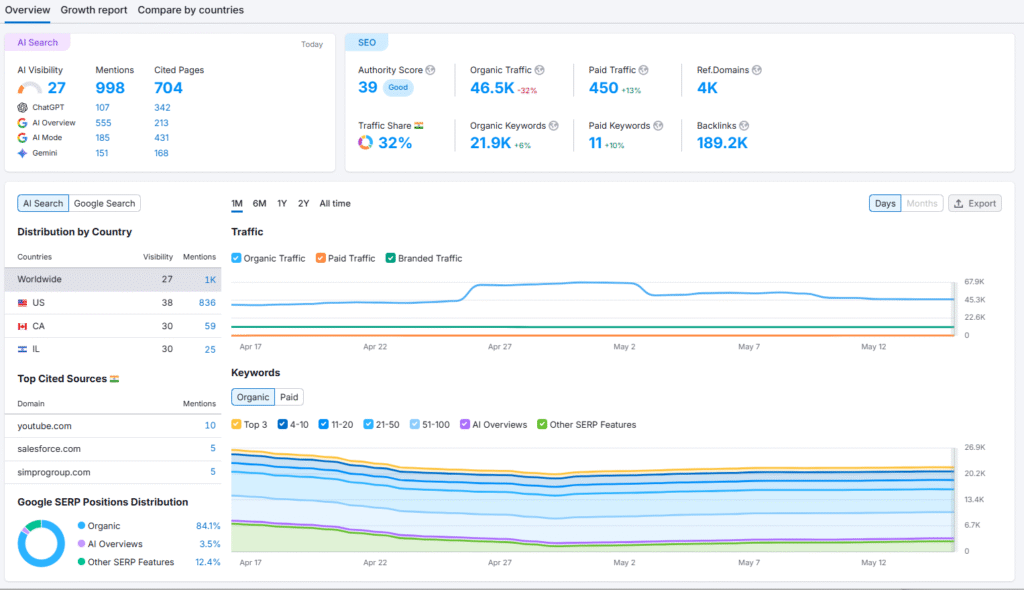Click the youtube.com cited source

point(44,425)
